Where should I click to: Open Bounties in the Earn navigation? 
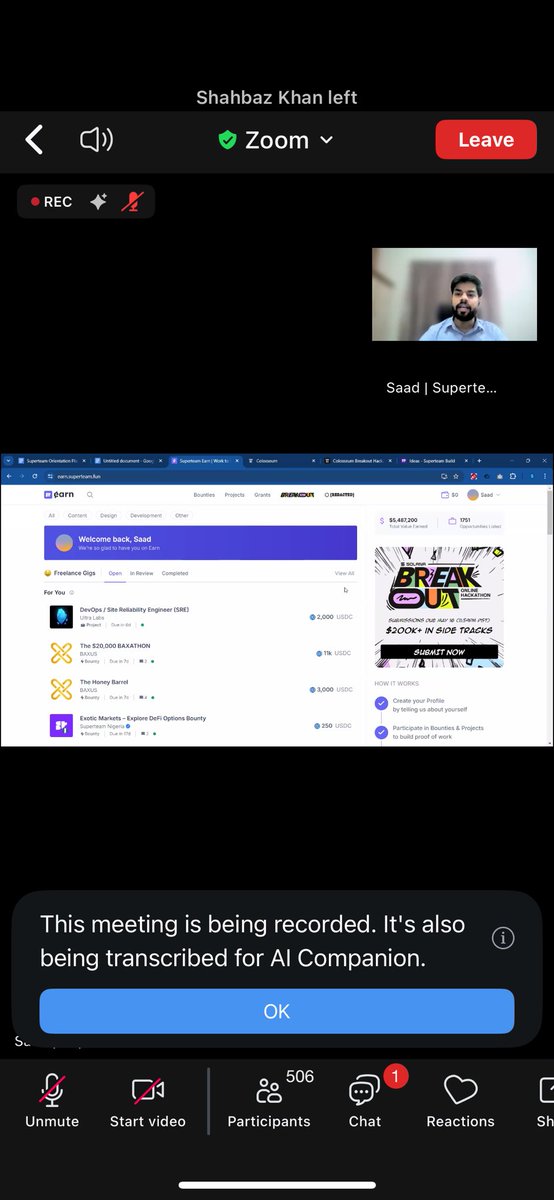point(204,494)
